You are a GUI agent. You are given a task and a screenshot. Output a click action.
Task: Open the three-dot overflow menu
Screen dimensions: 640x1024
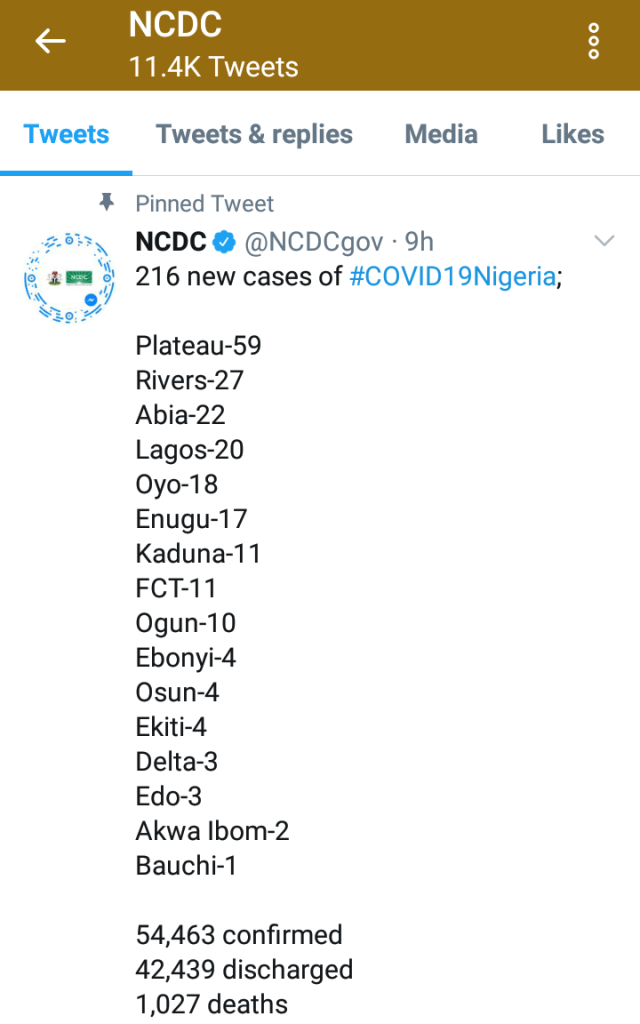click(x=593, y=41)
